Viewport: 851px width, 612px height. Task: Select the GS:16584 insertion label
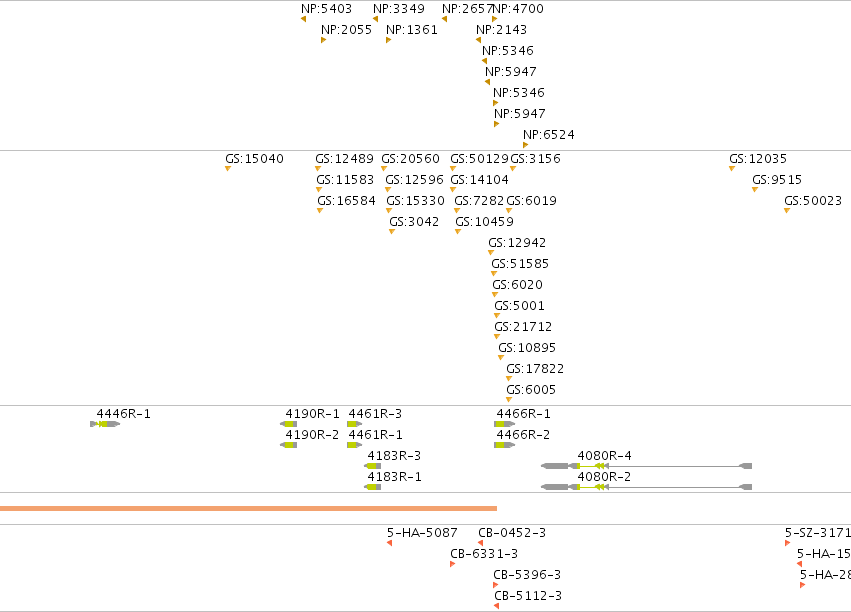coord(346,201)
